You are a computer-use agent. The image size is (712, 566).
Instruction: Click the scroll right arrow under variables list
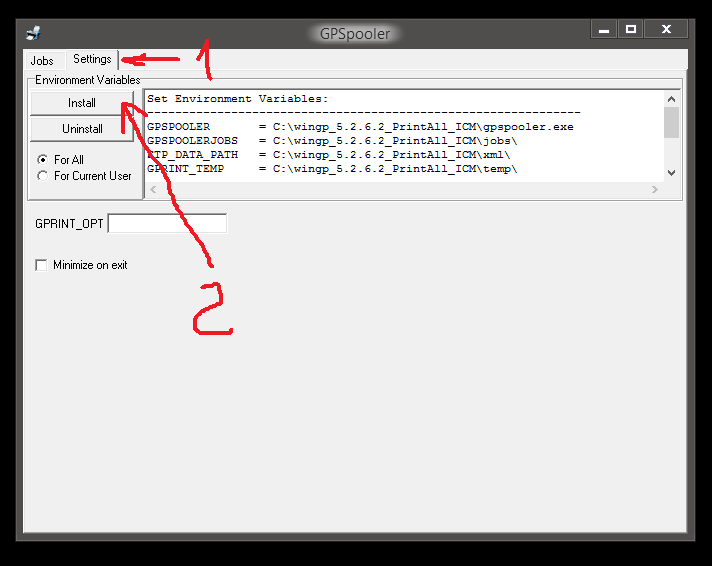654,189
